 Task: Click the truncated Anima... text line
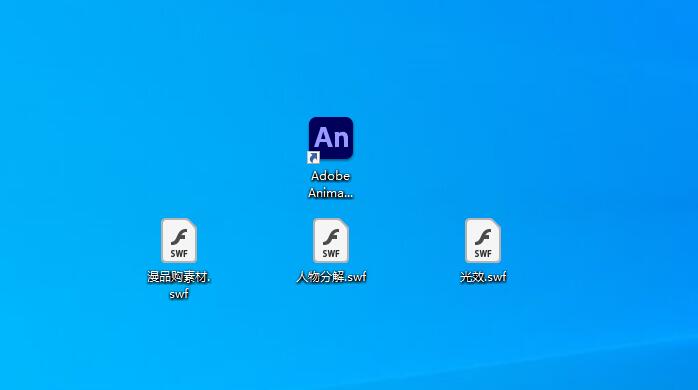[x=331, y=193]
